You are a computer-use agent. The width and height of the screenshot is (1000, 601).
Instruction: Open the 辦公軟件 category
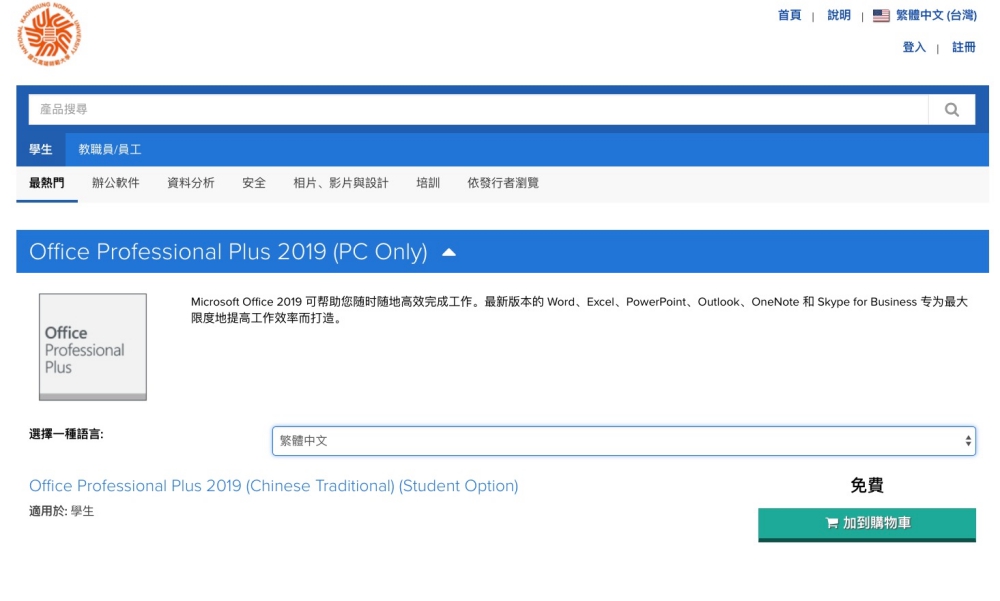tap(115, 183)
